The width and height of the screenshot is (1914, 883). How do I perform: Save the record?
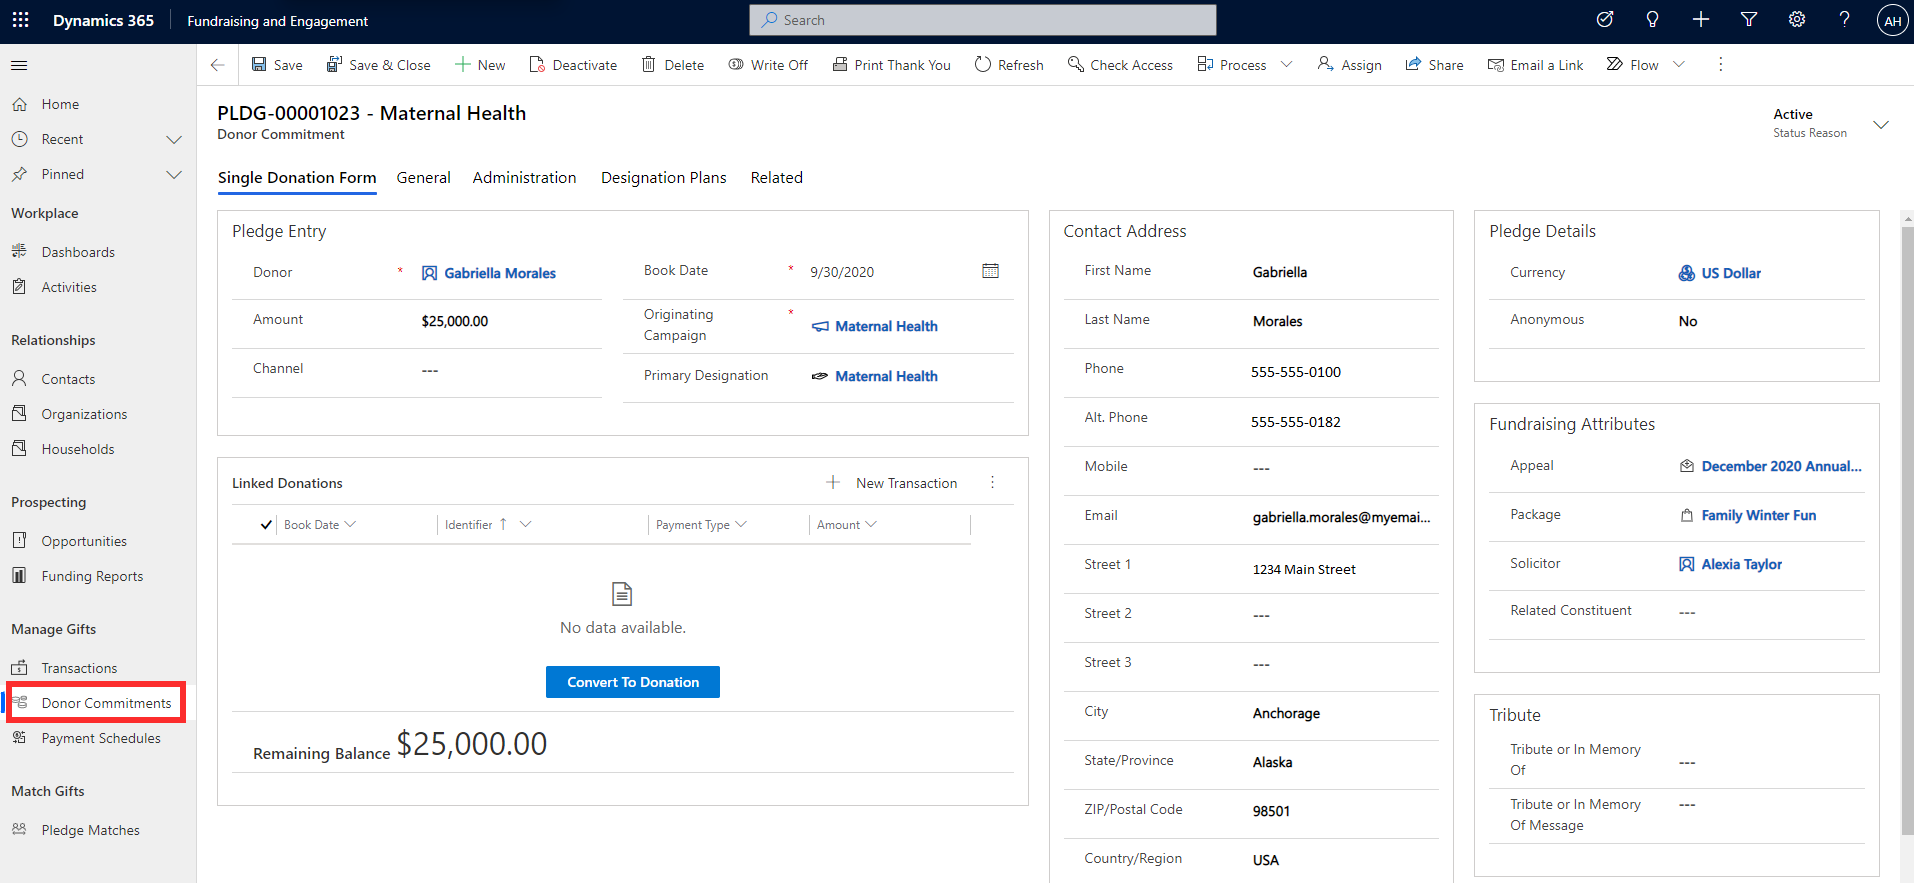click(277, 65)
